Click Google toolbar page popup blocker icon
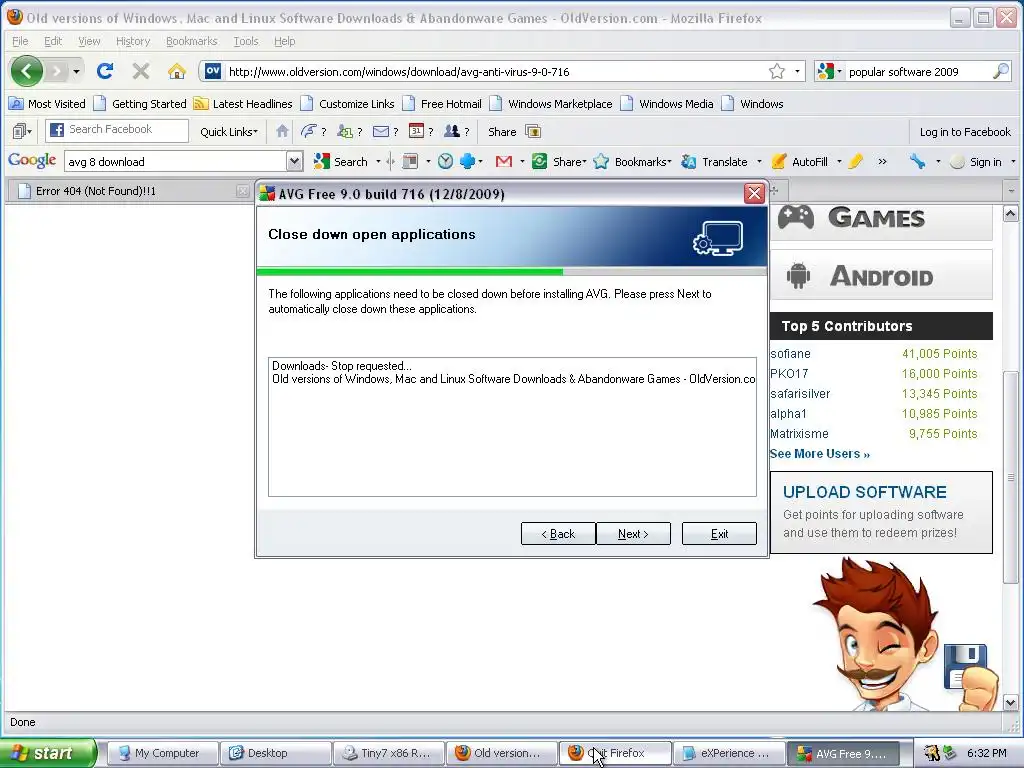Viewport: 1024px width, 768px height. click(x=410, y=161)
